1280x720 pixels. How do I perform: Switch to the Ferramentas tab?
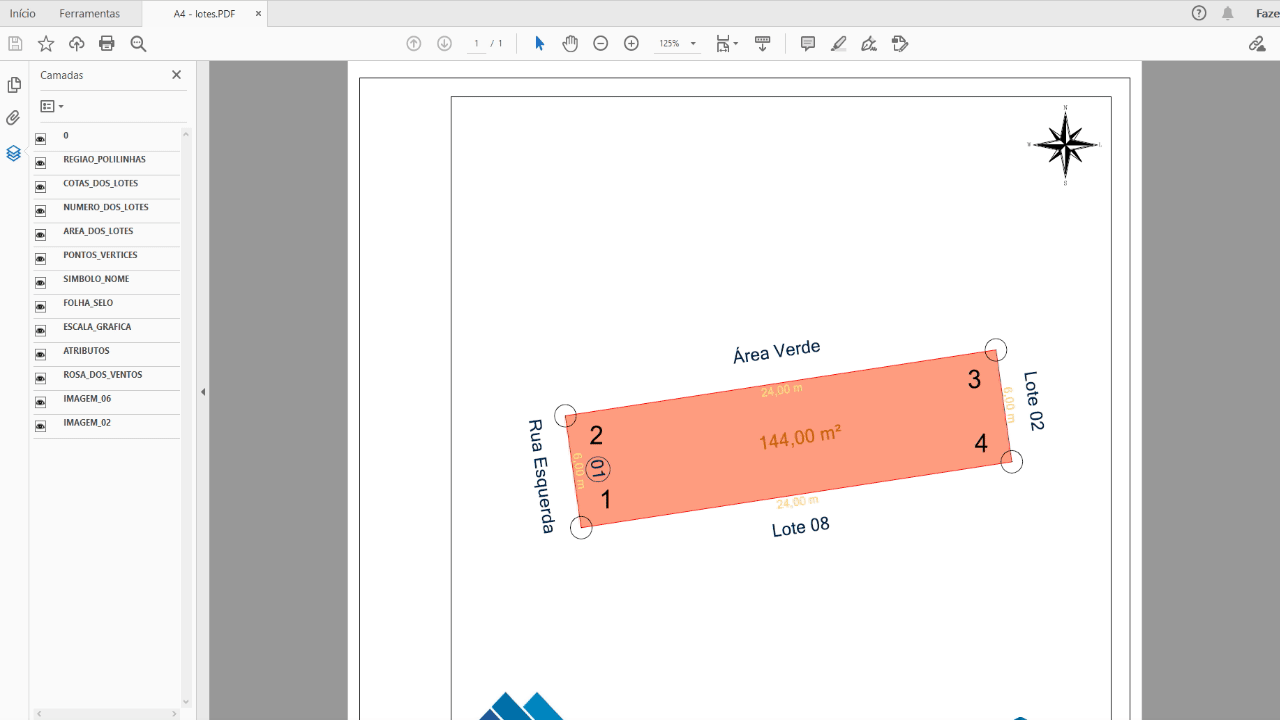coord(89,14)
